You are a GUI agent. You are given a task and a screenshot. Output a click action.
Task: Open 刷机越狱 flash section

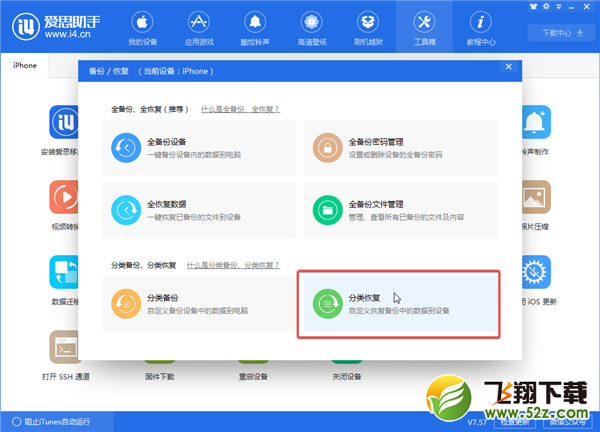click(368, 29)
